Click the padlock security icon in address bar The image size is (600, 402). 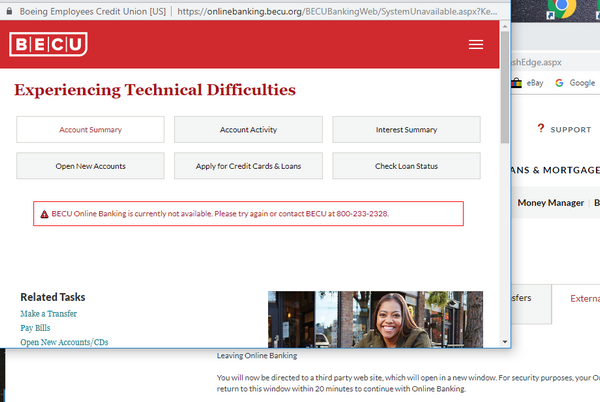click(x=9, y=11)
